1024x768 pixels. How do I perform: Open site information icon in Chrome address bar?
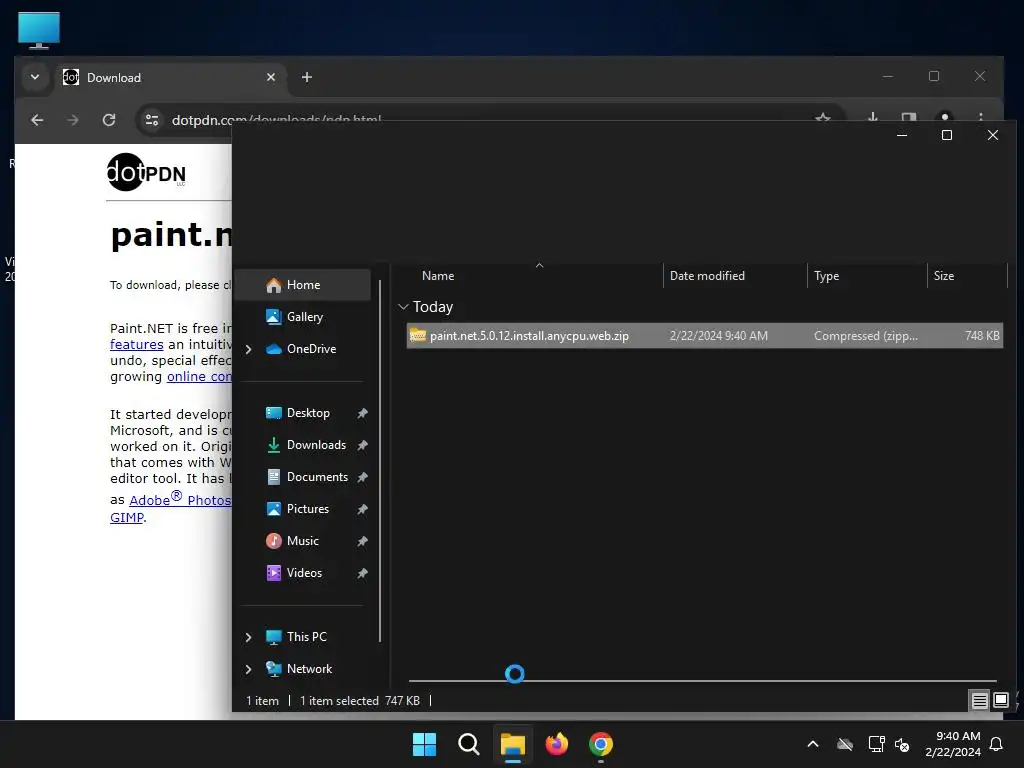[152, 120]
